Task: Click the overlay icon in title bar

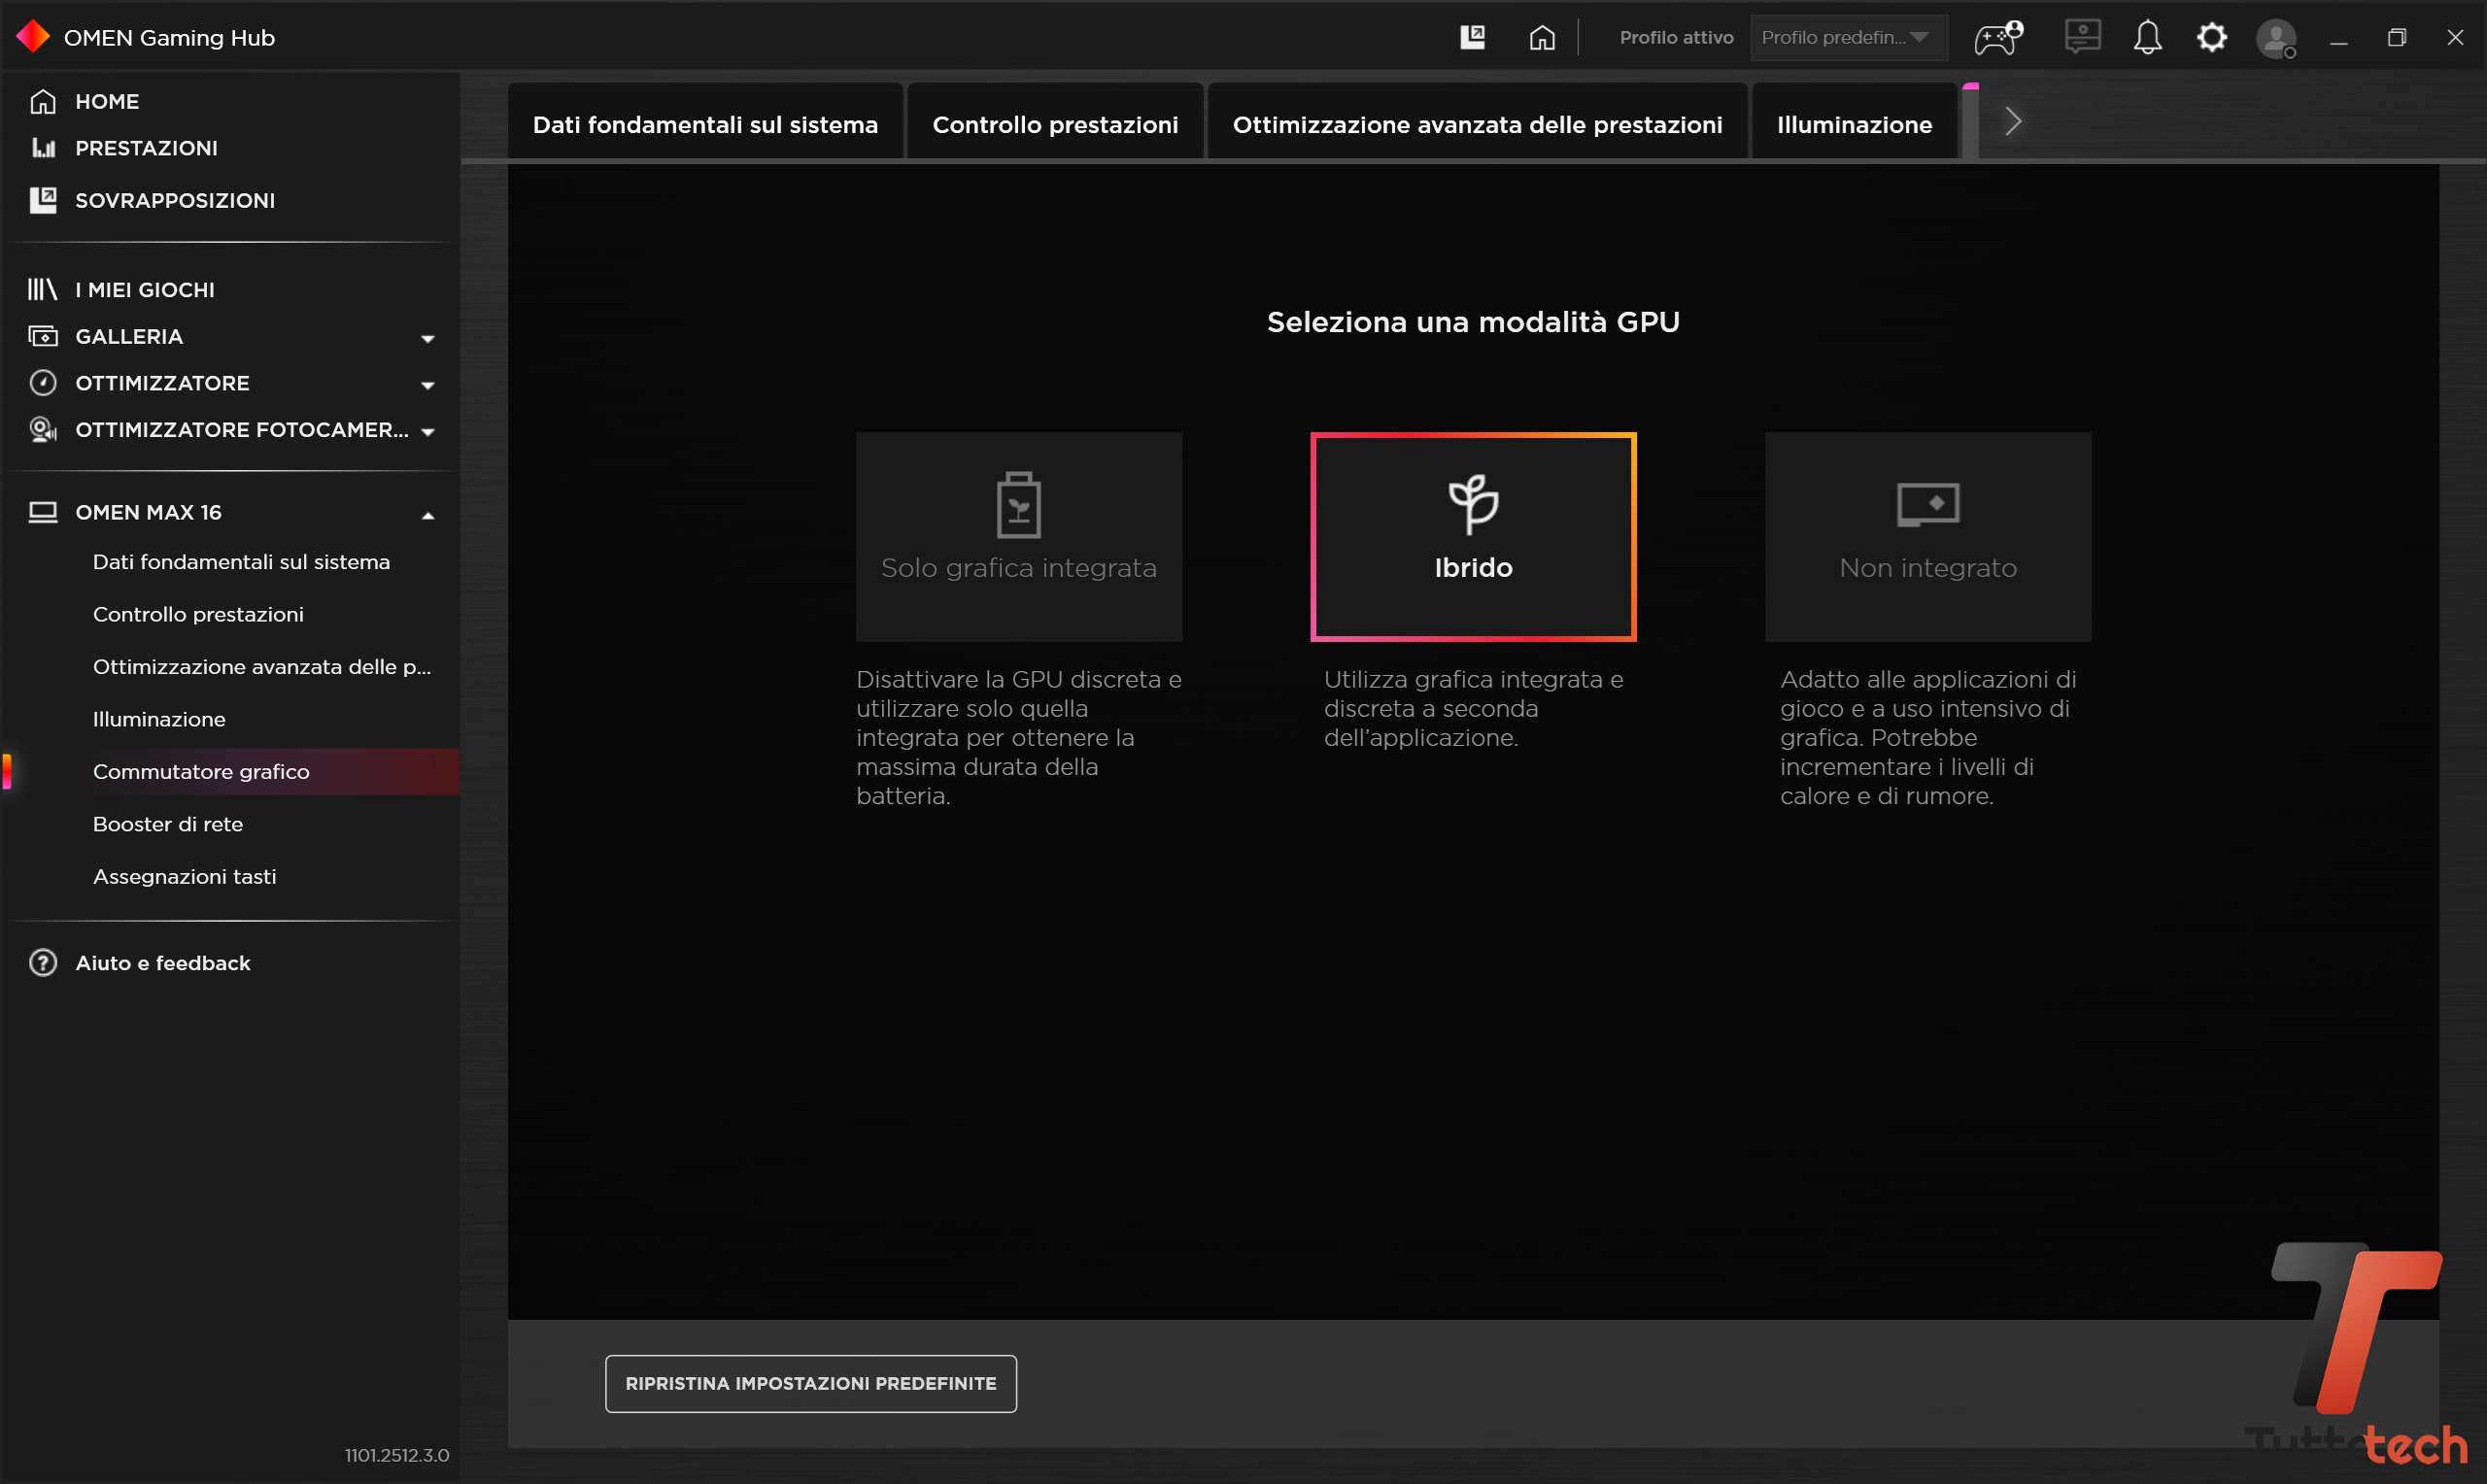Action: pos(1472,37)
